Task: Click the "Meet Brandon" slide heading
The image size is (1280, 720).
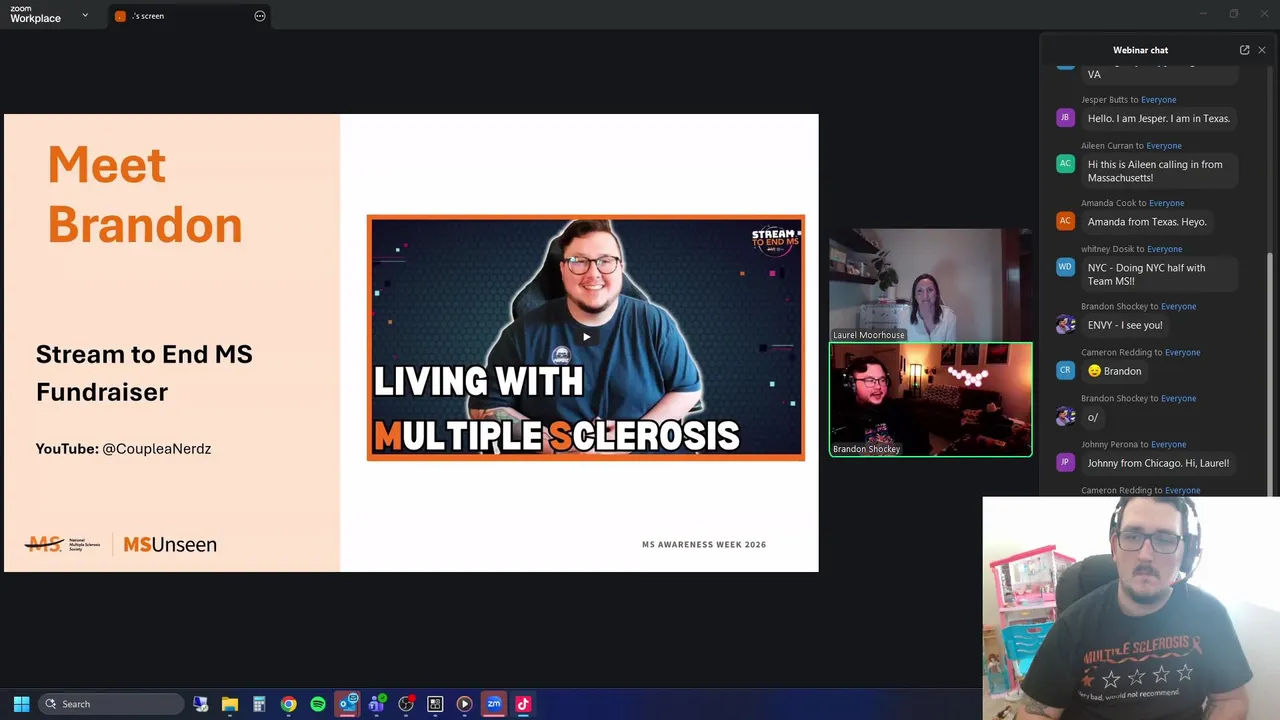Action: 145,194
